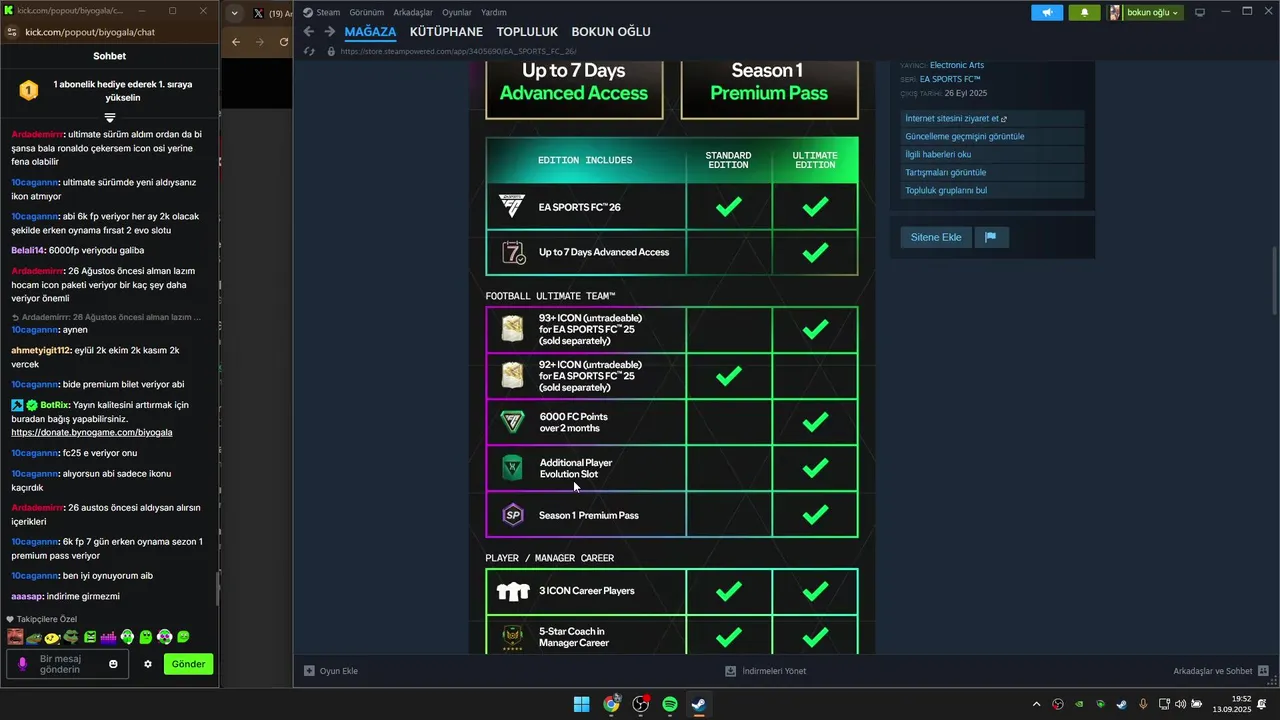Click the Steam store URL address
The width and height of the screenshot is (1280, 720).
tap(458, 51)
